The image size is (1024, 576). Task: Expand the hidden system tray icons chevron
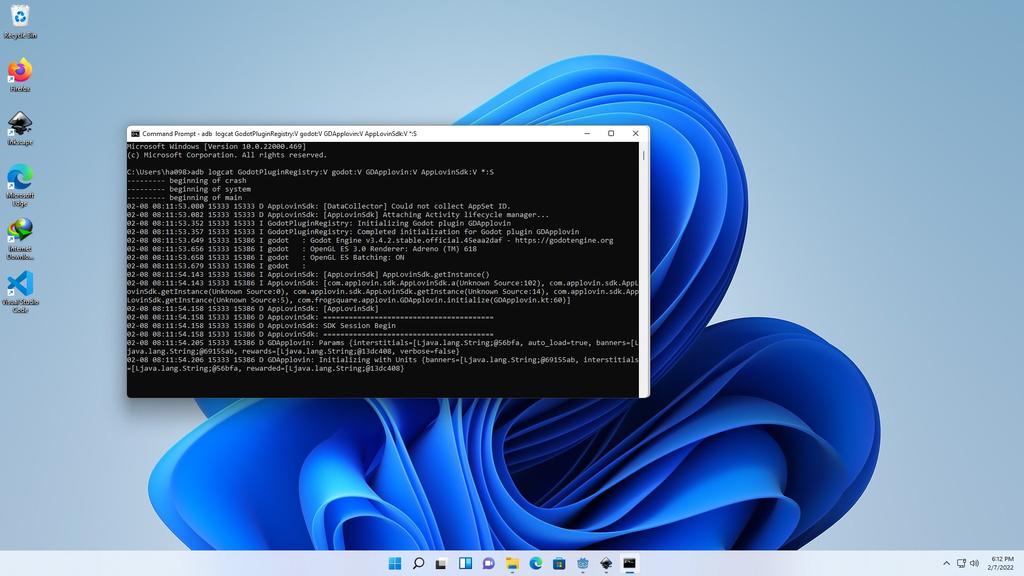tap(946, 563)
